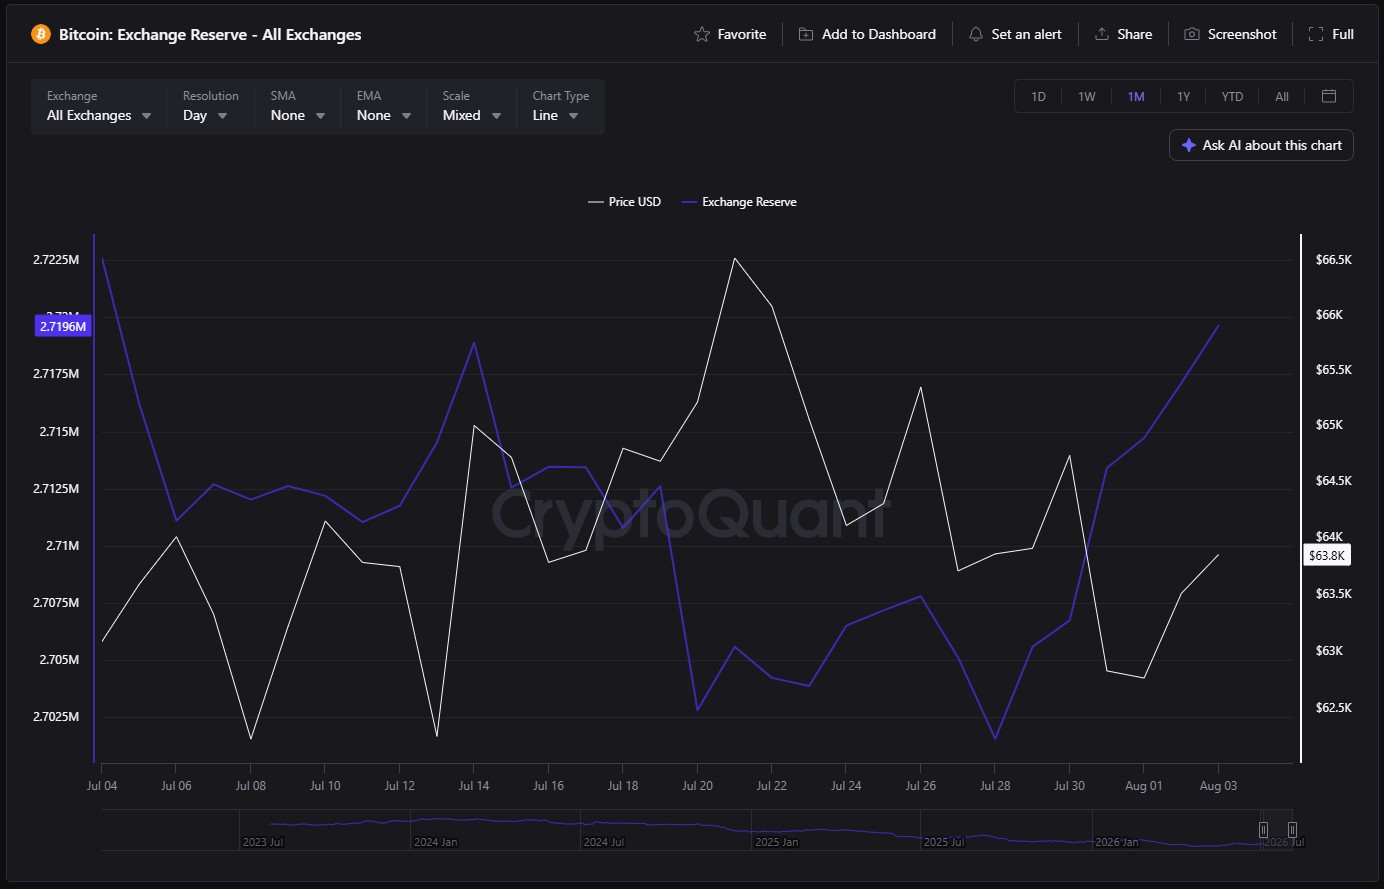Expand the Chart Type Line dropdown
Viewport: 1384px width, 889px height.
point(560,106)
